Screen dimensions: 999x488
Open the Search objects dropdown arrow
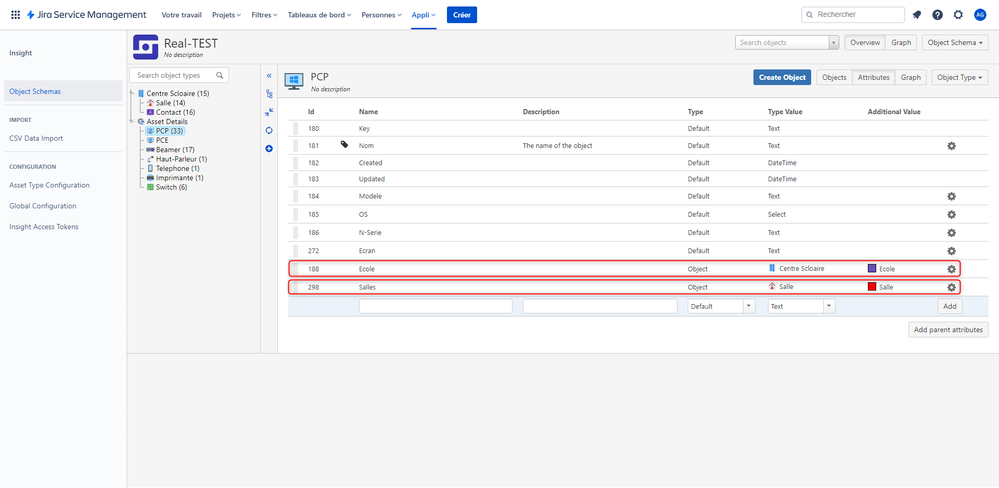[x=833, y=43]
